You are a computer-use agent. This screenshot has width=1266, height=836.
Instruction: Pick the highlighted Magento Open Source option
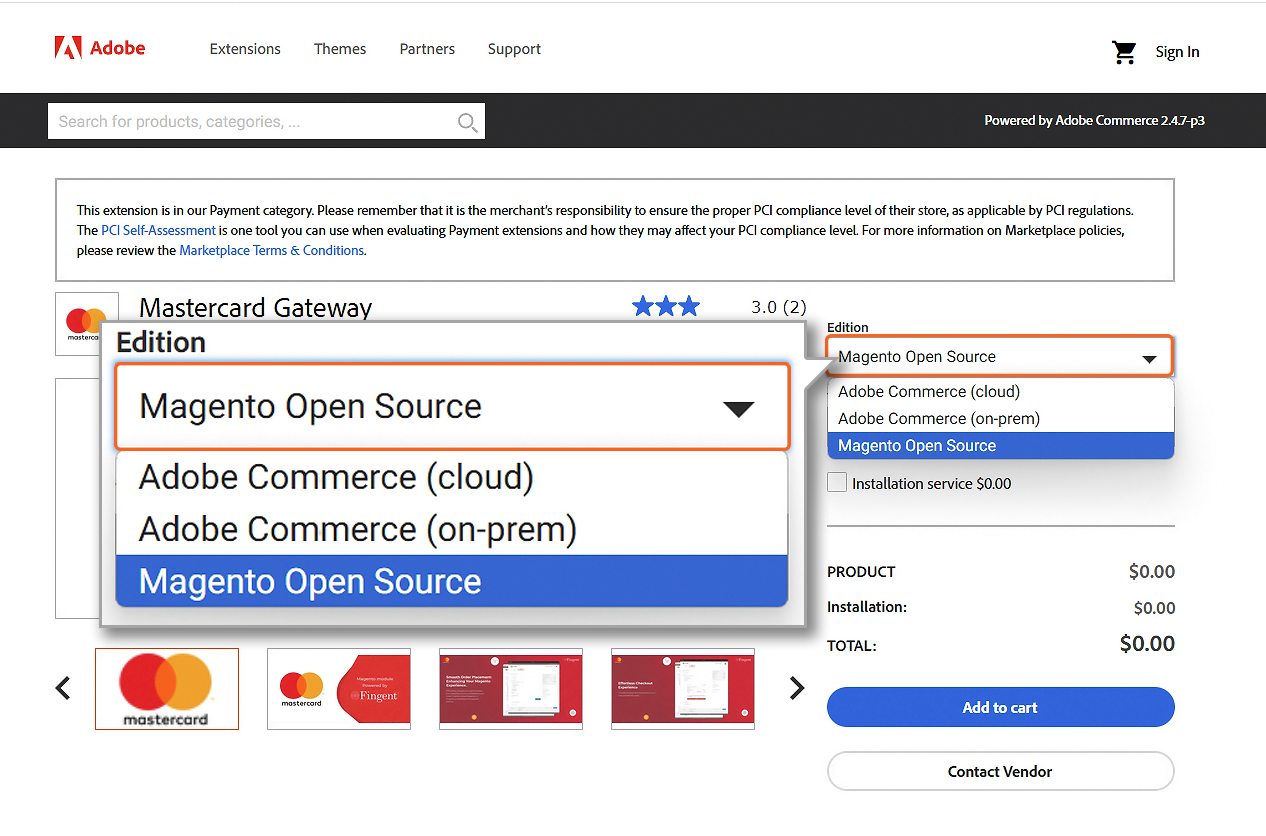(x=1000, y=446)
